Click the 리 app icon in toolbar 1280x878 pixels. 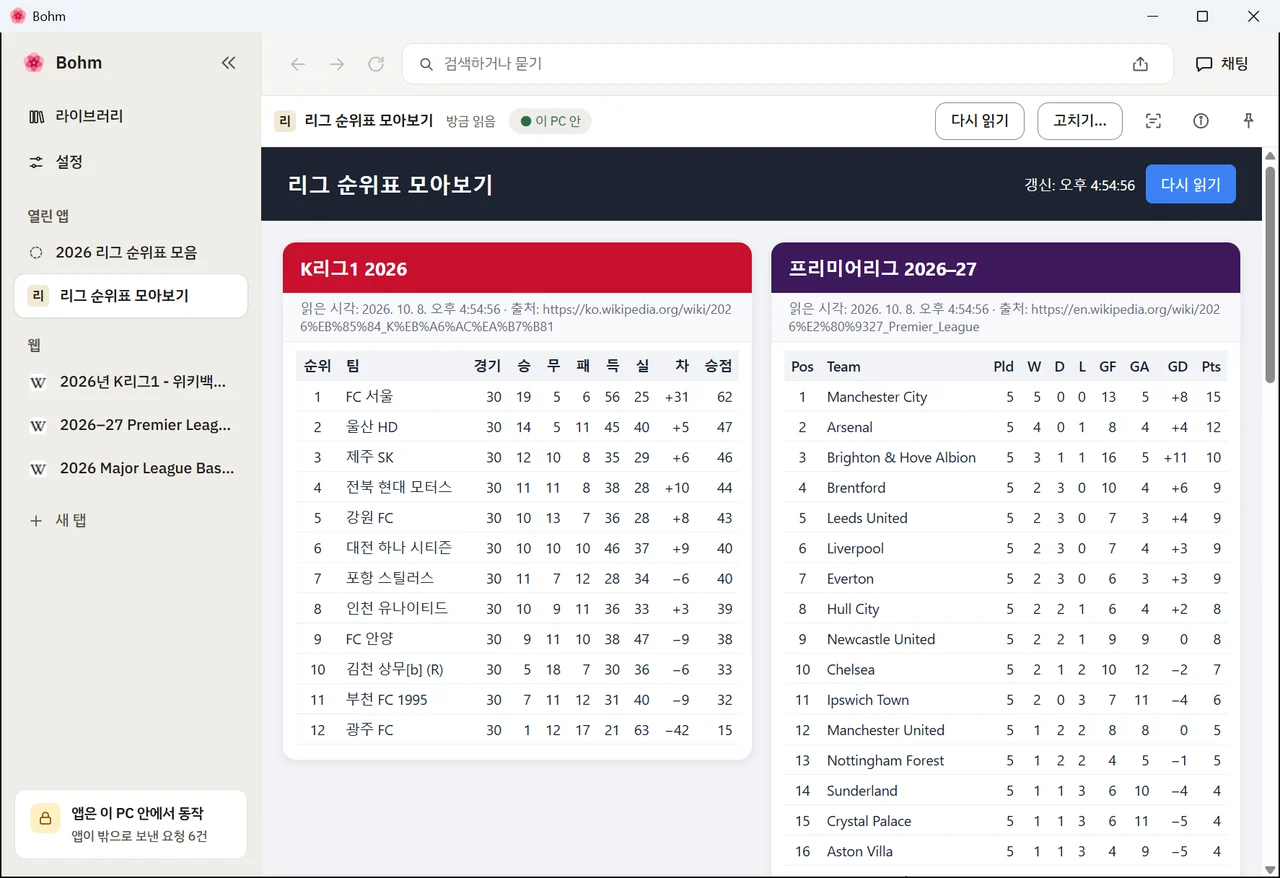[x=285, y=121]
